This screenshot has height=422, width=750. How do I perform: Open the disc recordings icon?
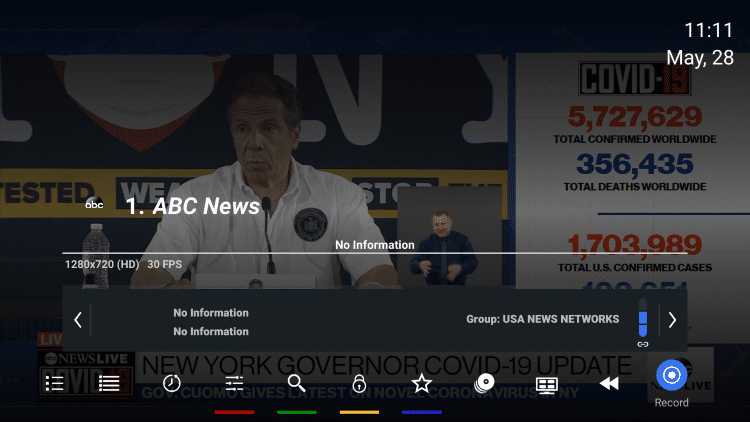point(484,382)
